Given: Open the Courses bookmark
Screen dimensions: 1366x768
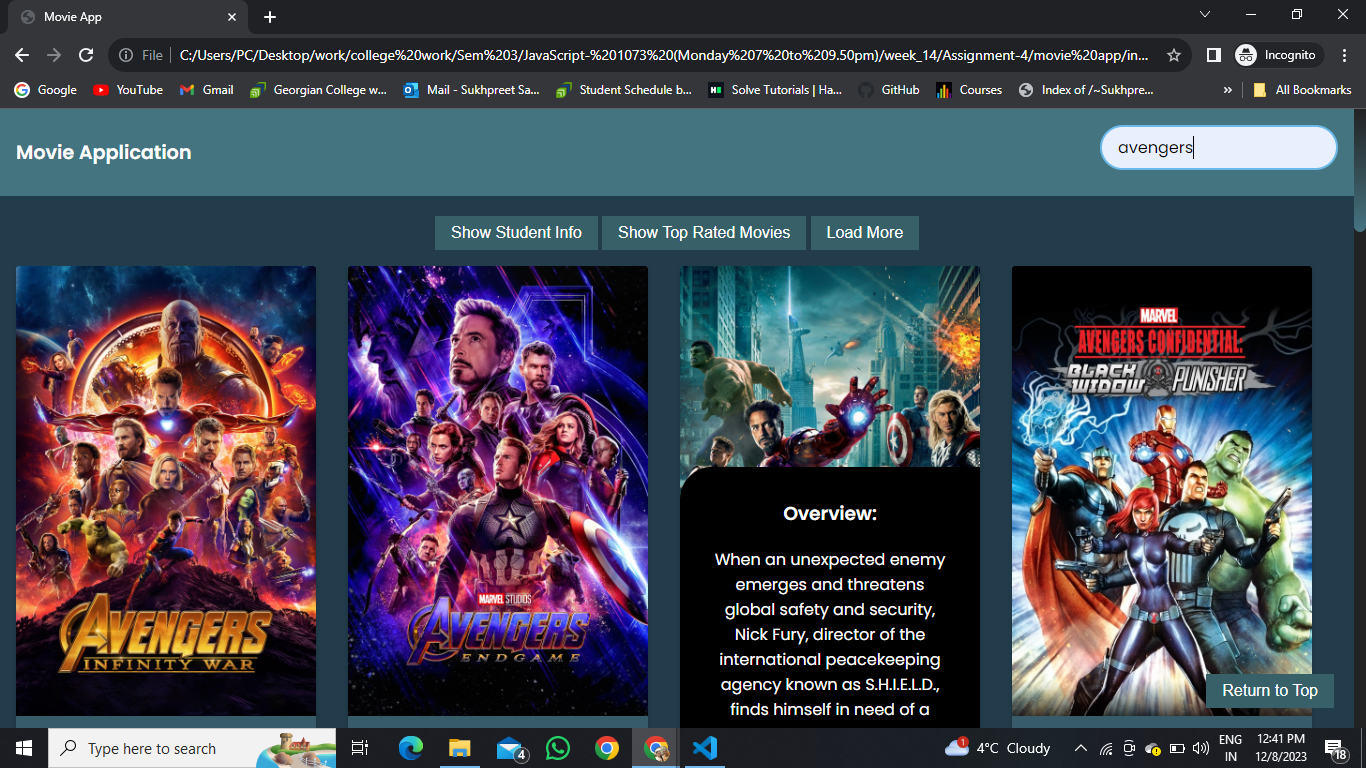Looking at the screenshot, I should (969, 90).
